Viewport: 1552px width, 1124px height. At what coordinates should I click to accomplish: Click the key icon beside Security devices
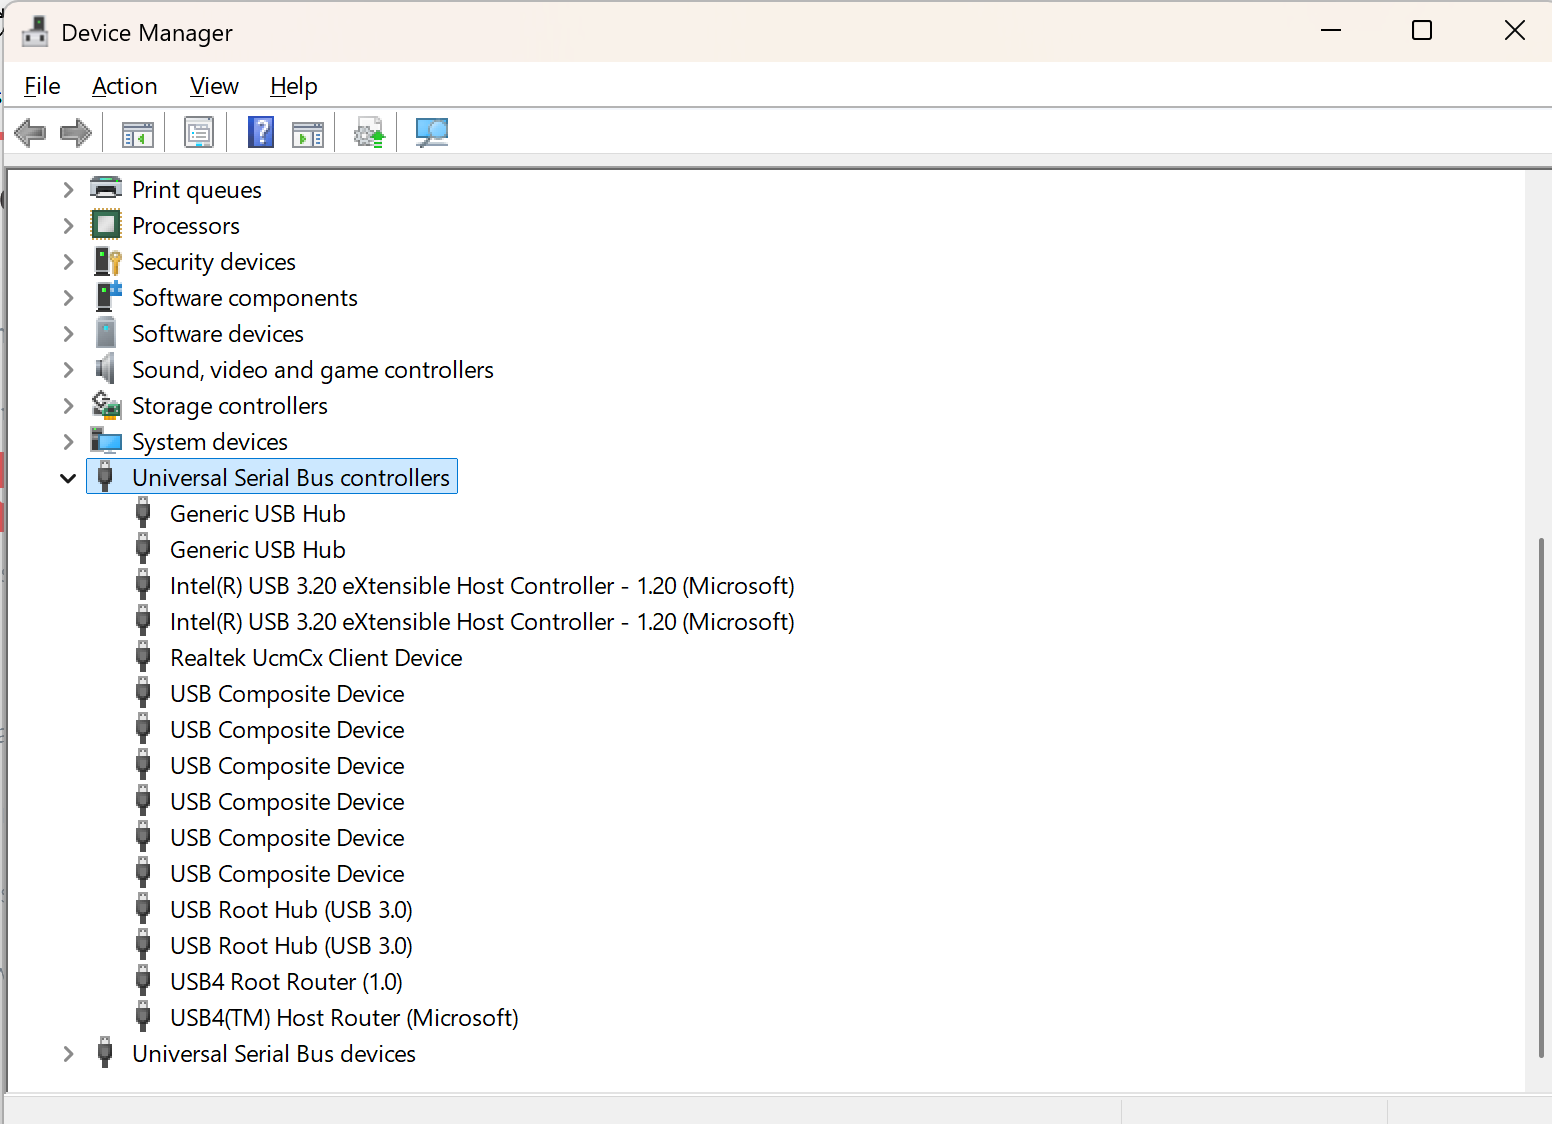107,261
